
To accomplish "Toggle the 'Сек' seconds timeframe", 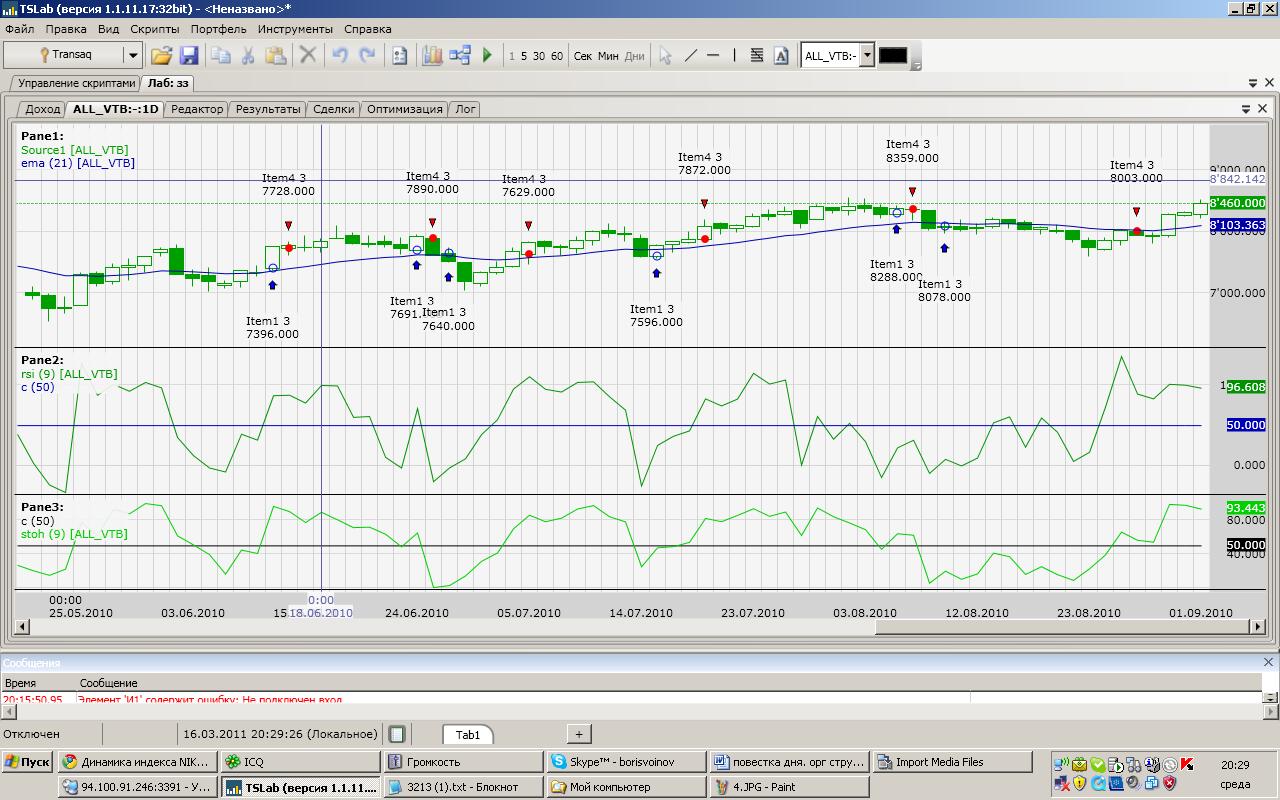I will 583,56.
